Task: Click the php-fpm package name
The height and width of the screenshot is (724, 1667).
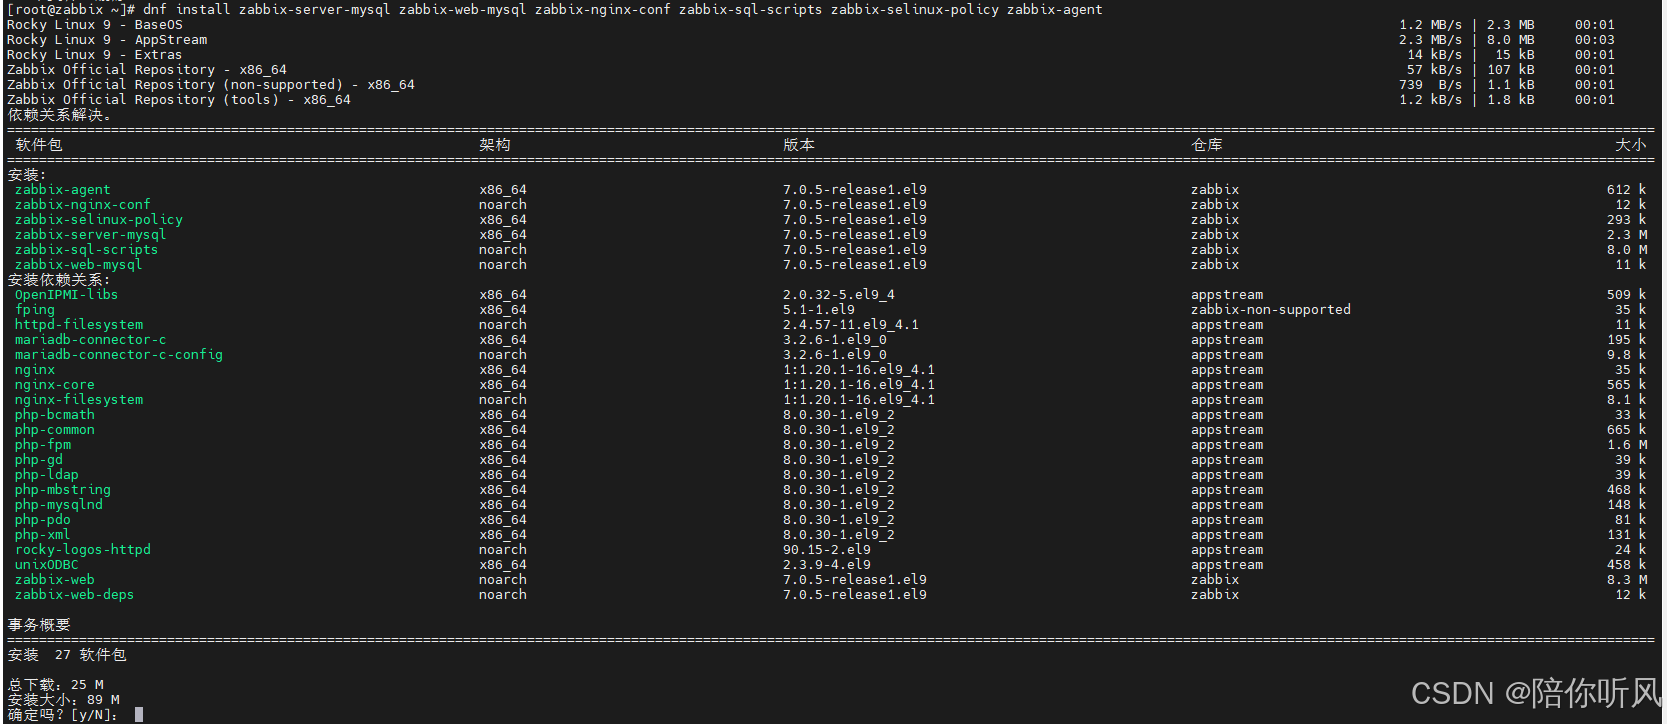Action: click(42, 444)
